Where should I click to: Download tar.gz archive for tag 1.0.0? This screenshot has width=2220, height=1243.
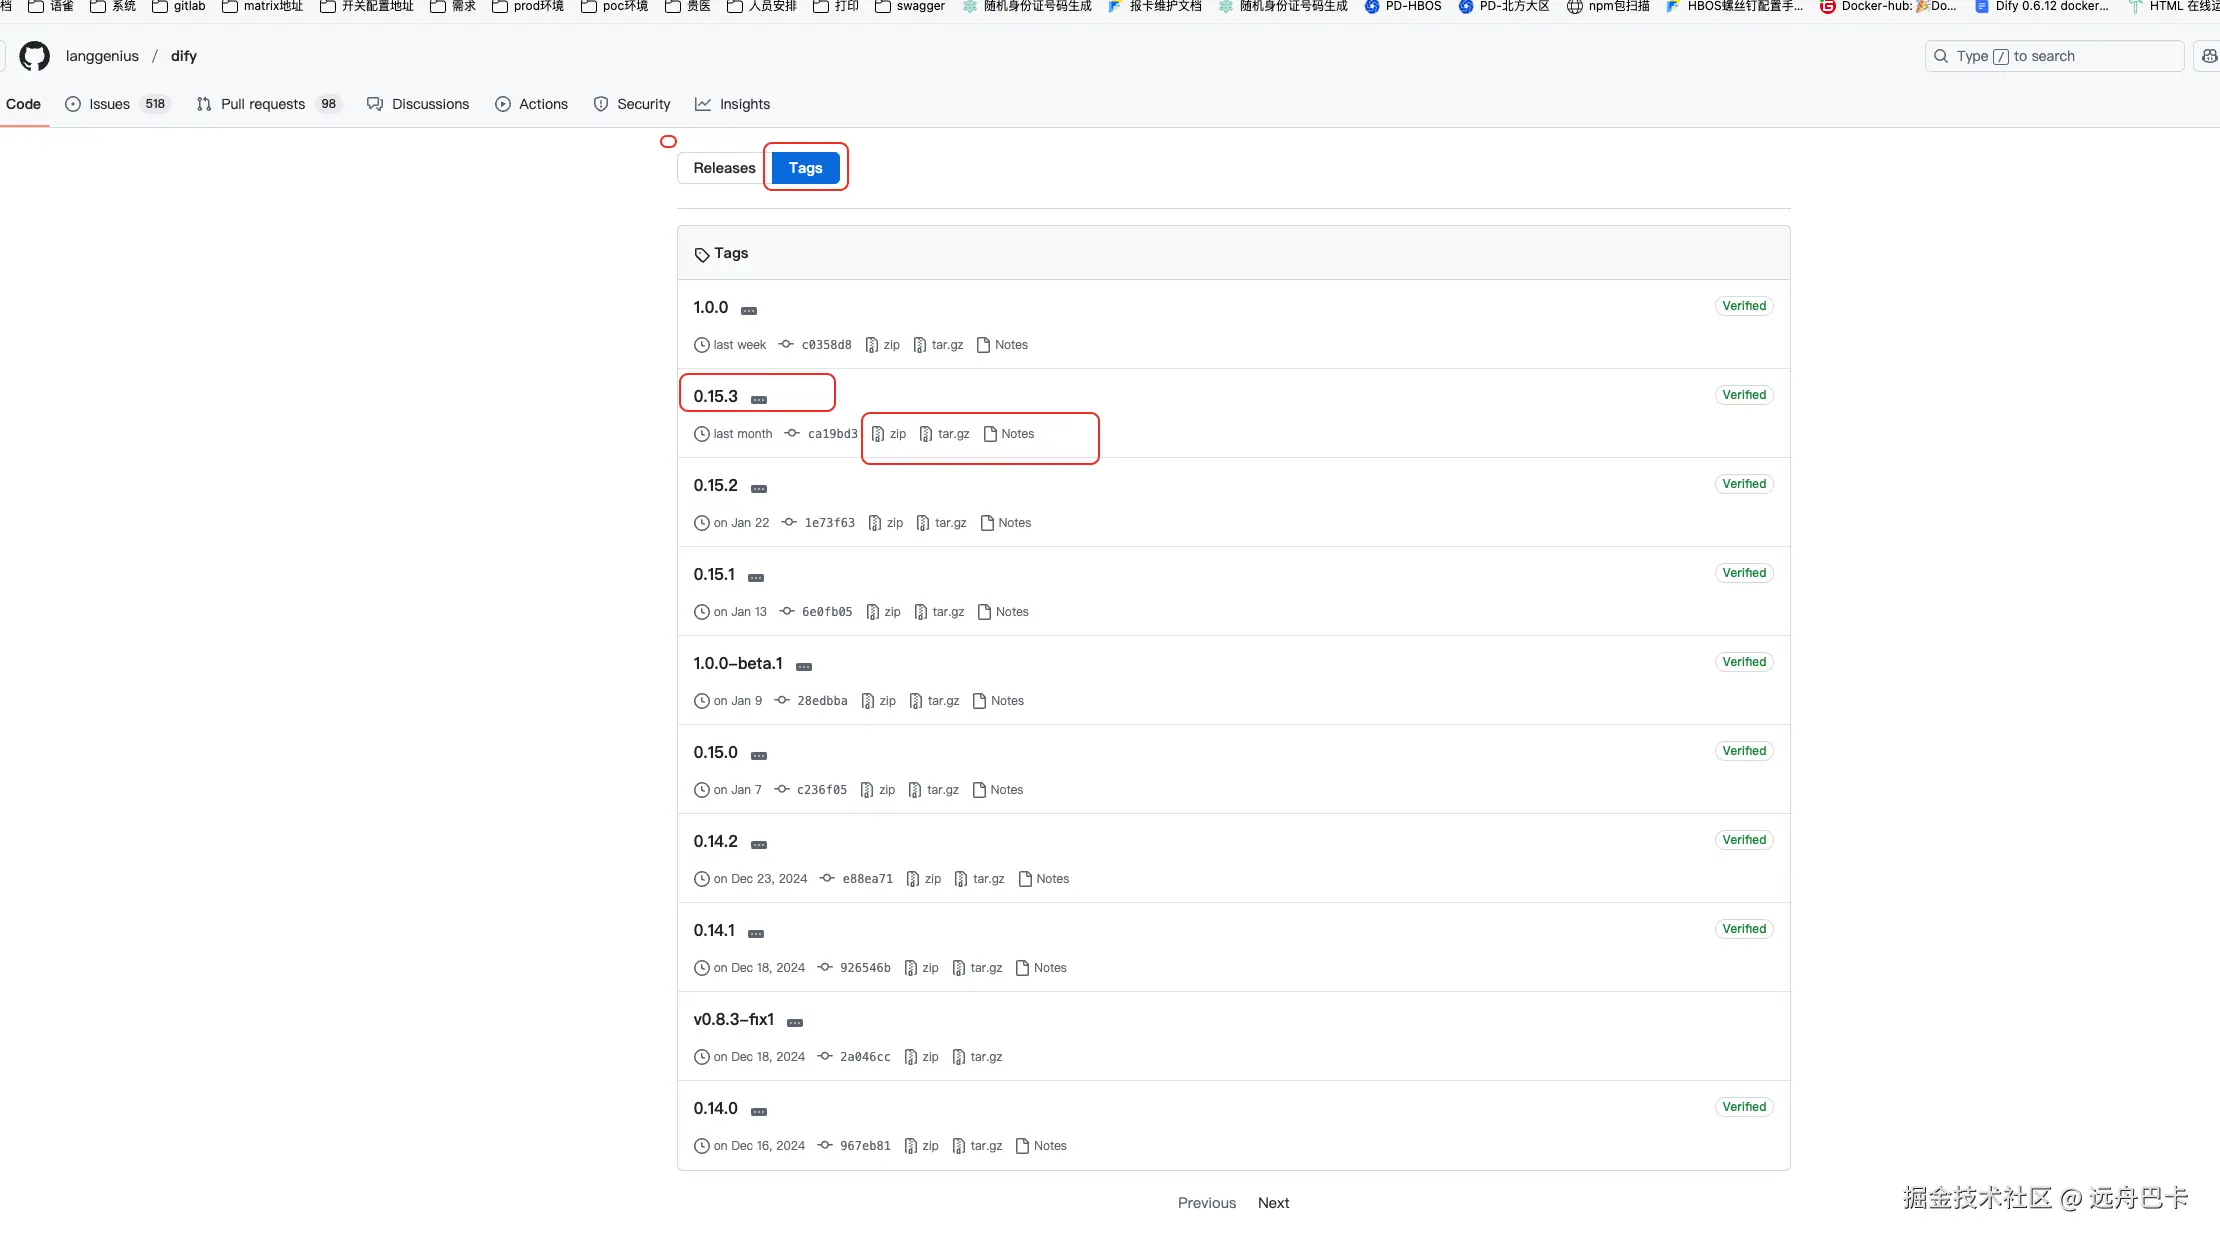tap(938, 345)
